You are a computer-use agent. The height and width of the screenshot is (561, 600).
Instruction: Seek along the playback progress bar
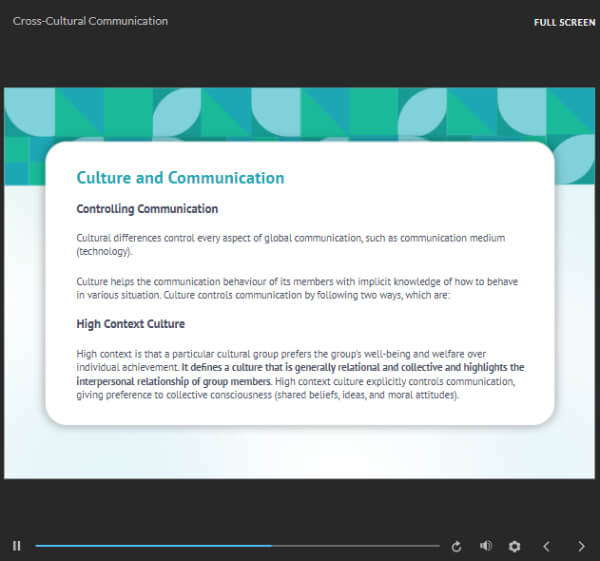click(237, 546)
